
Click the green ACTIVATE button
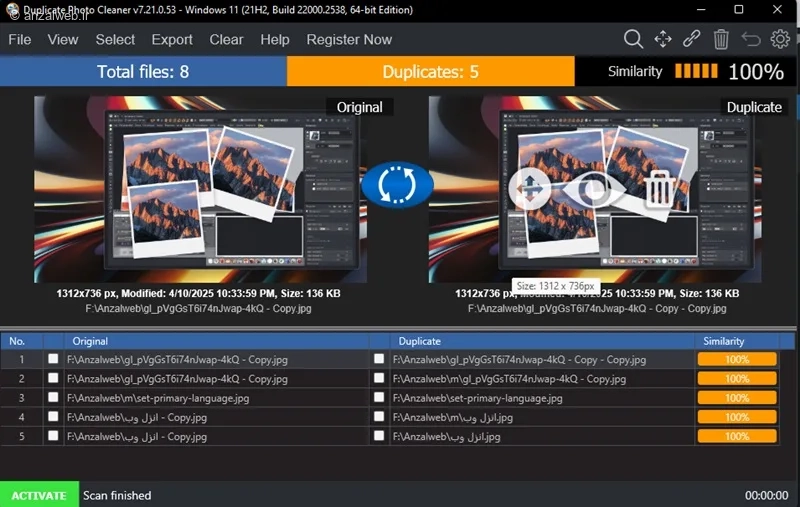tap(39, 495)
